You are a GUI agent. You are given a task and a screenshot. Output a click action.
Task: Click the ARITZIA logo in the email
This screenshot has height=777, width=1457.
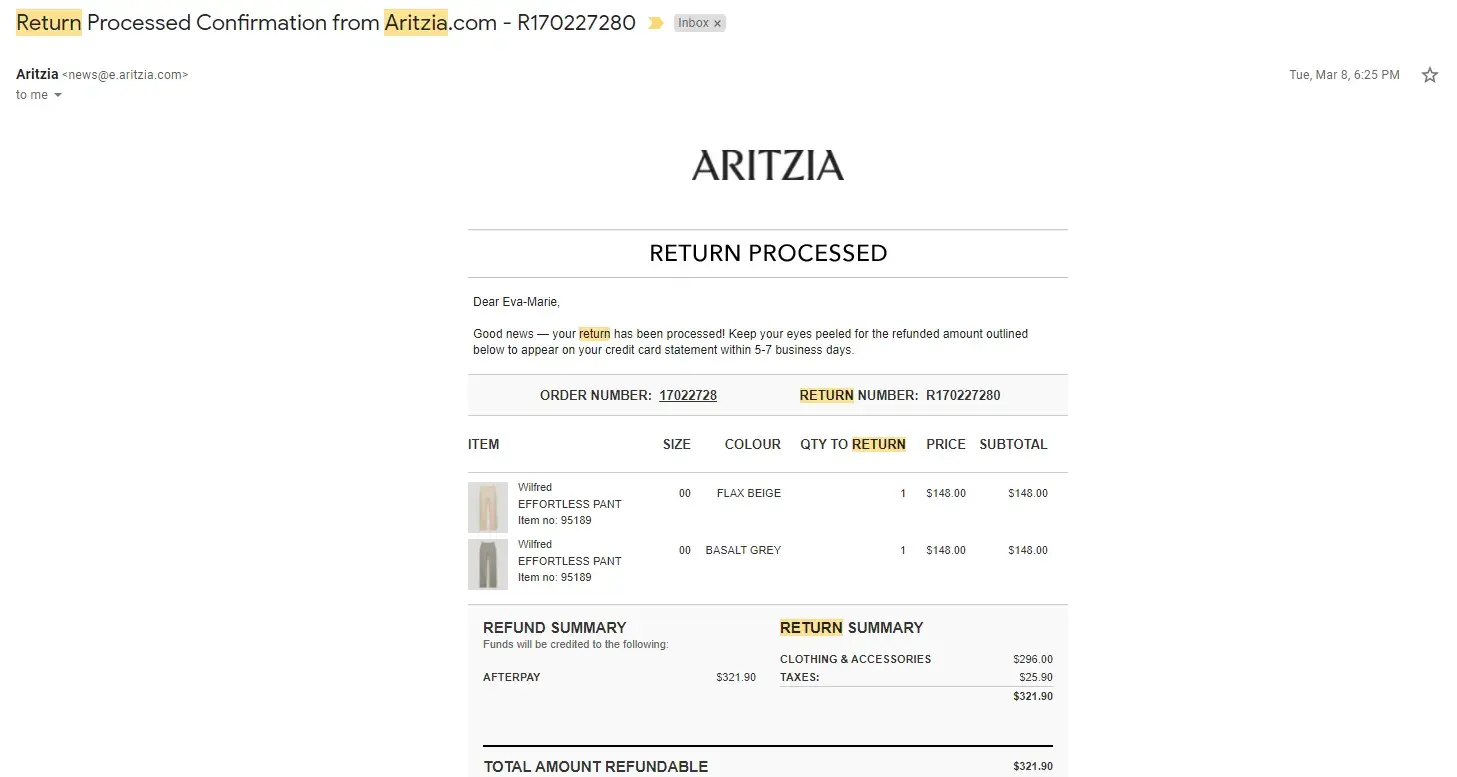click(767, 166)
